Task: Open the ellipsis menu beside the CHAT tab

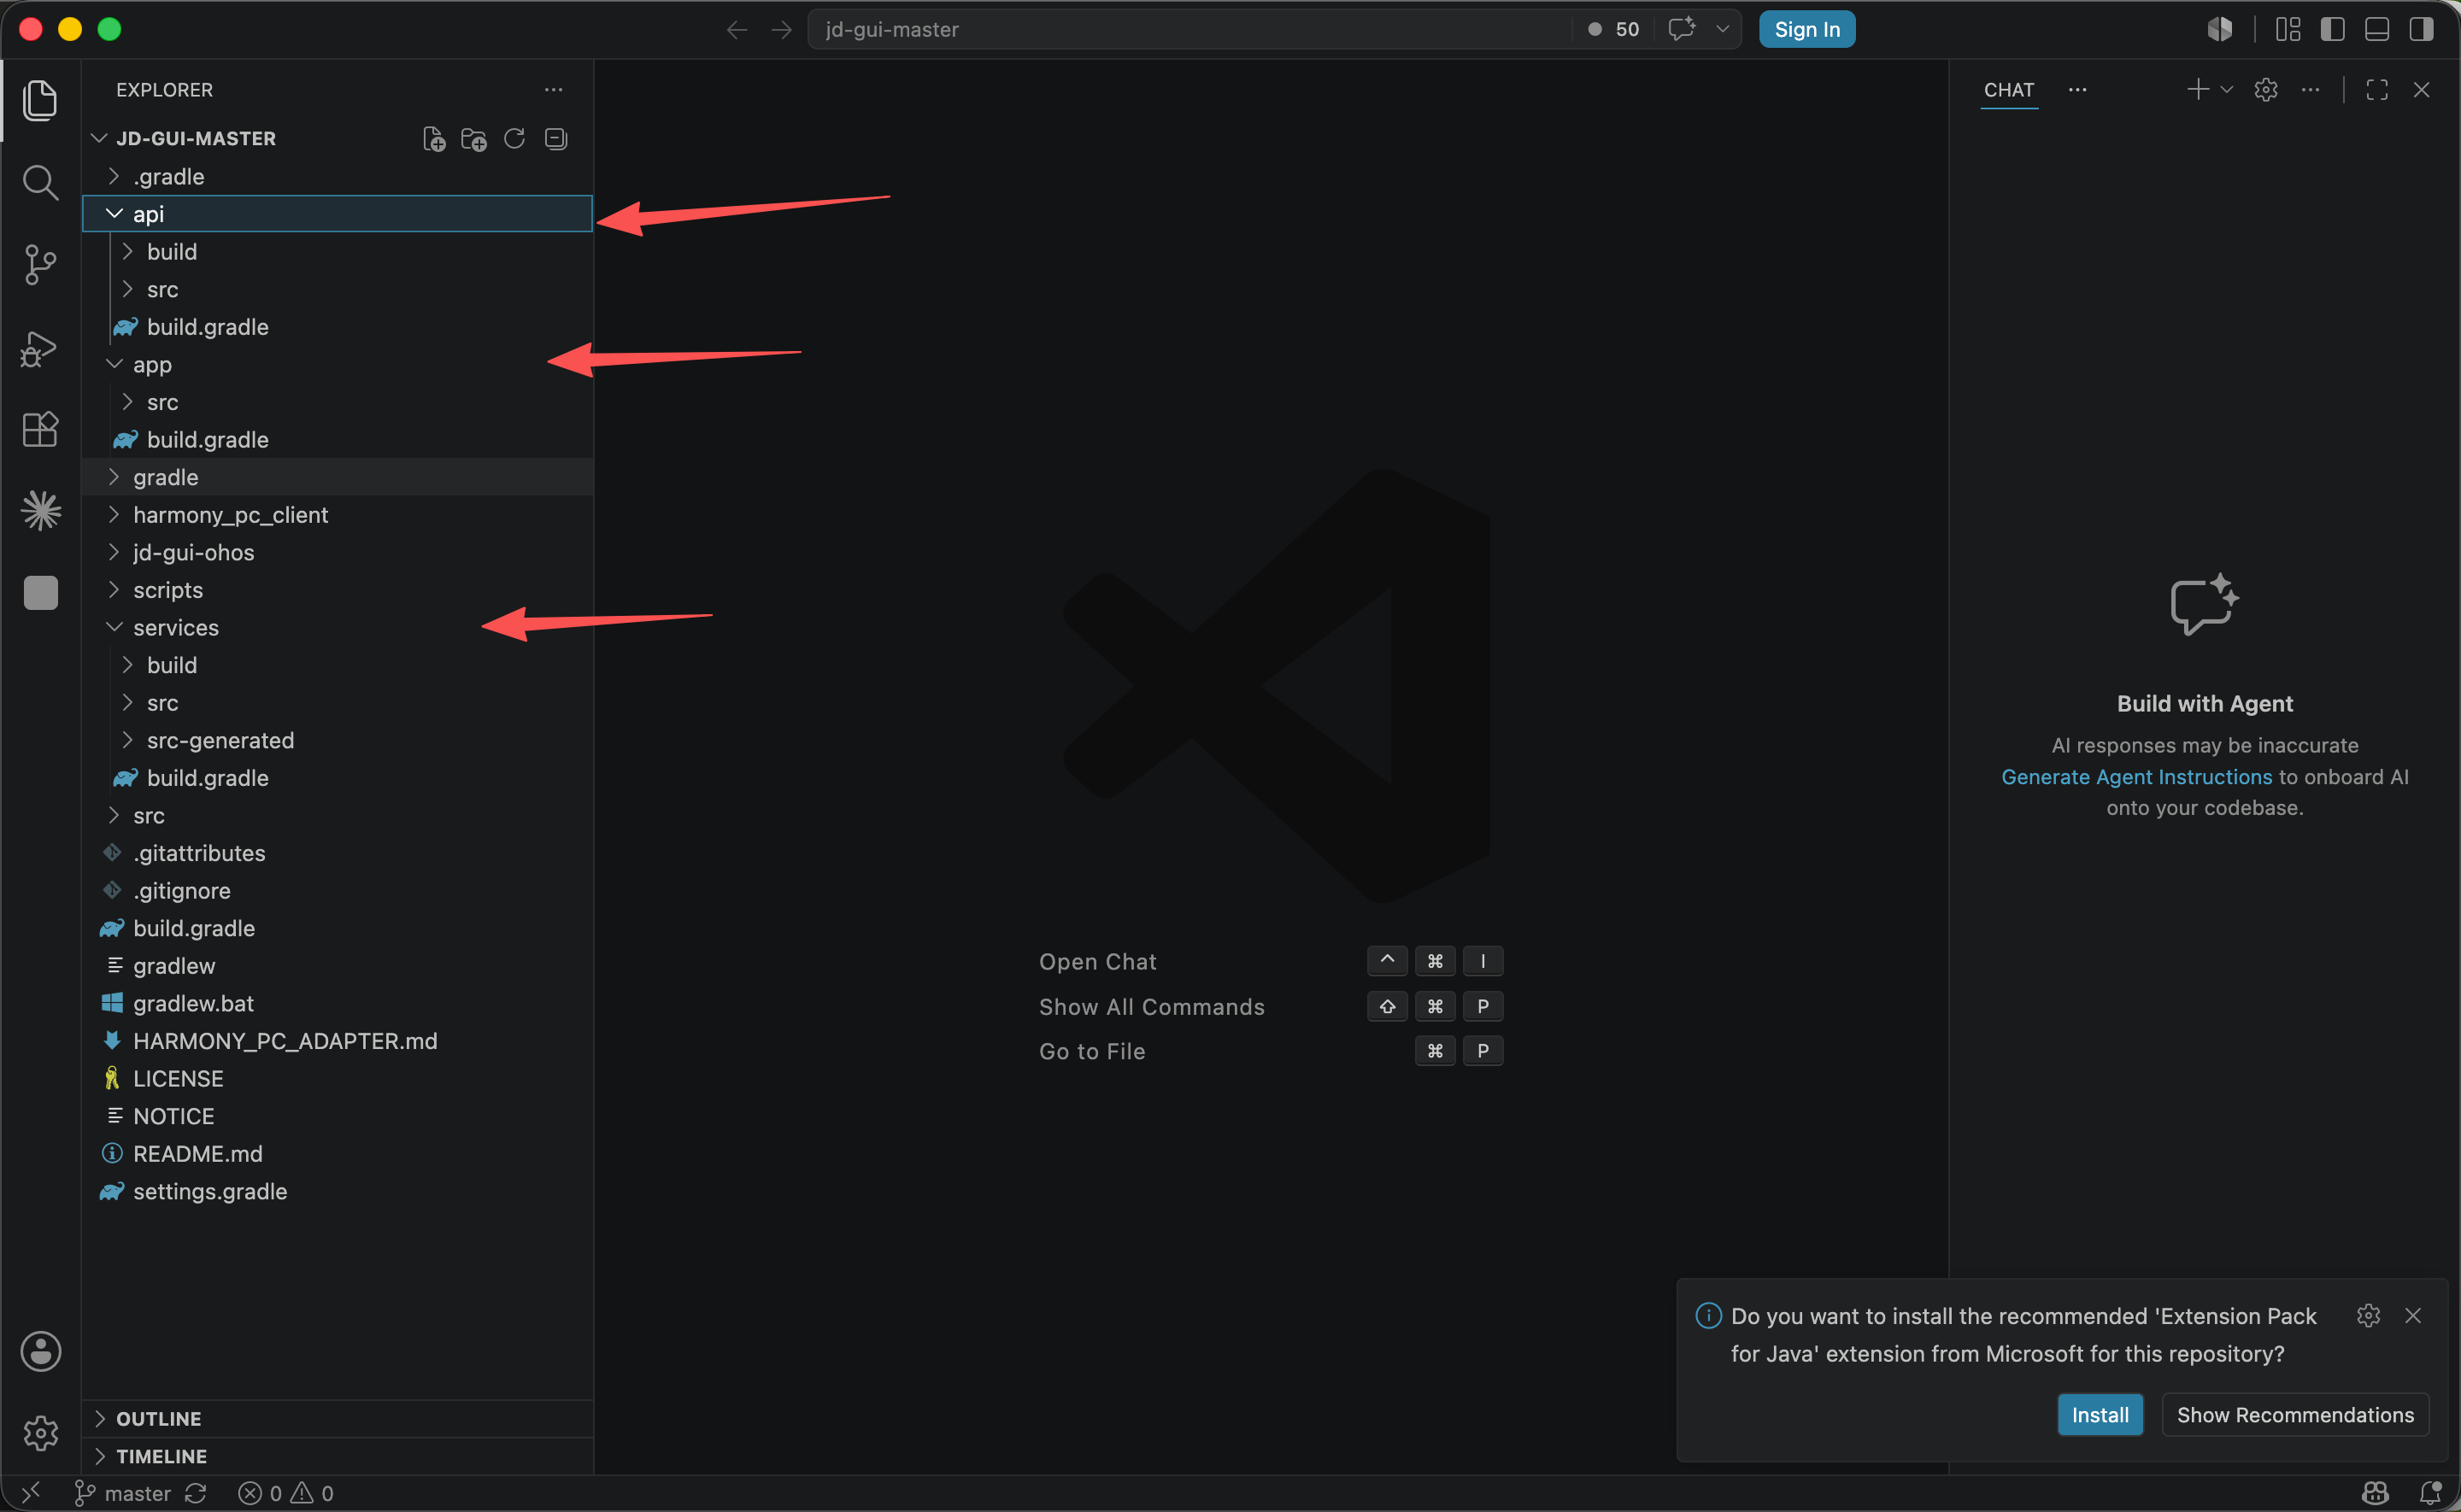Action: [2077, 90]
